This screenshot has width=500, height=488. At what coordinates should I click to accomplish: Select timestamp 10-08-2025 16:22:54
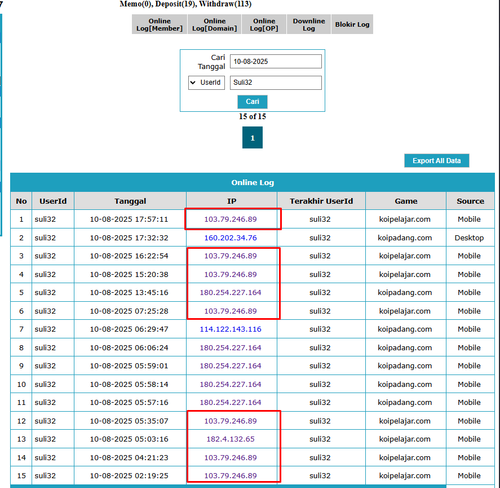[x=129, y=256]
